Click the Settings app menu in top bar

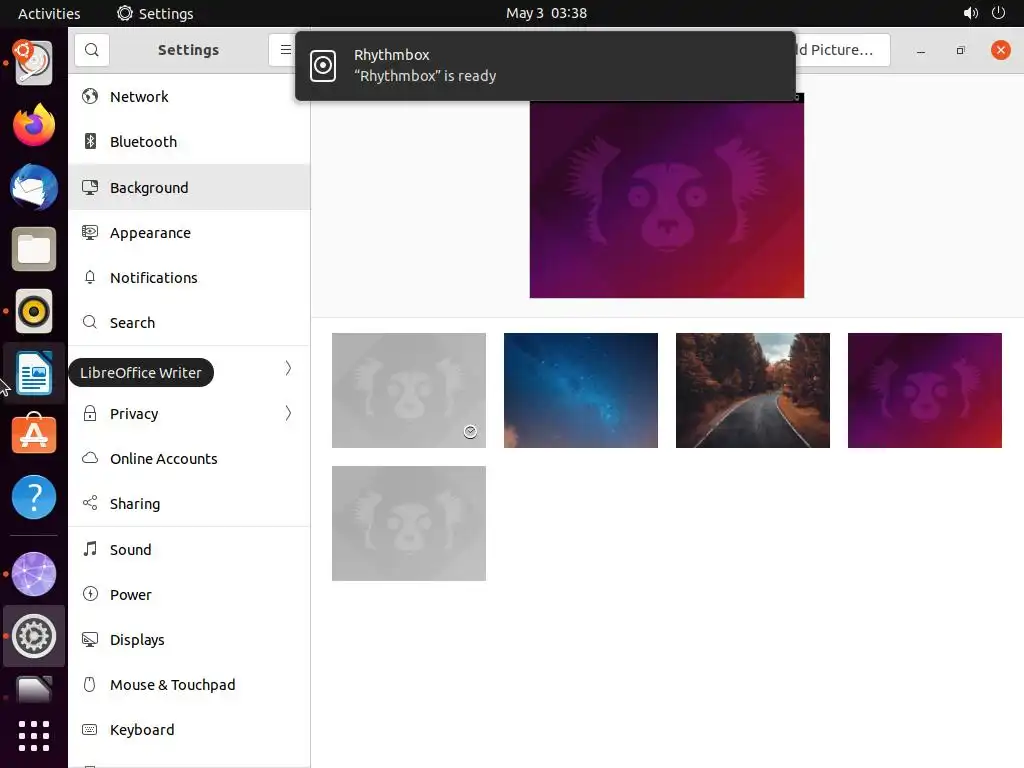point(155,13)
